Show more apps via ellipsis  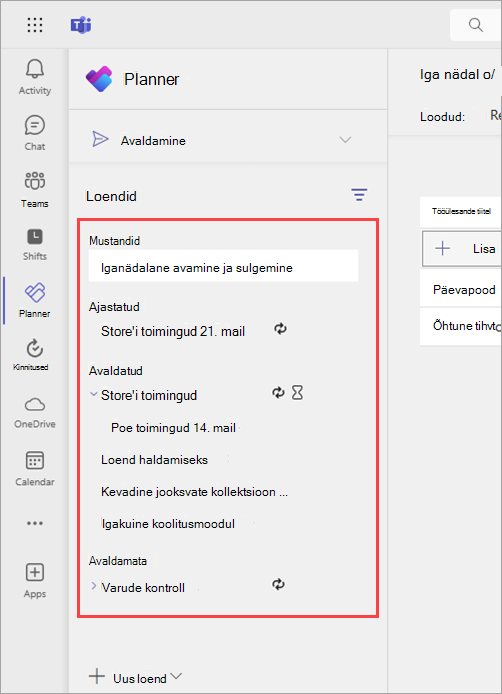(35, 523)
